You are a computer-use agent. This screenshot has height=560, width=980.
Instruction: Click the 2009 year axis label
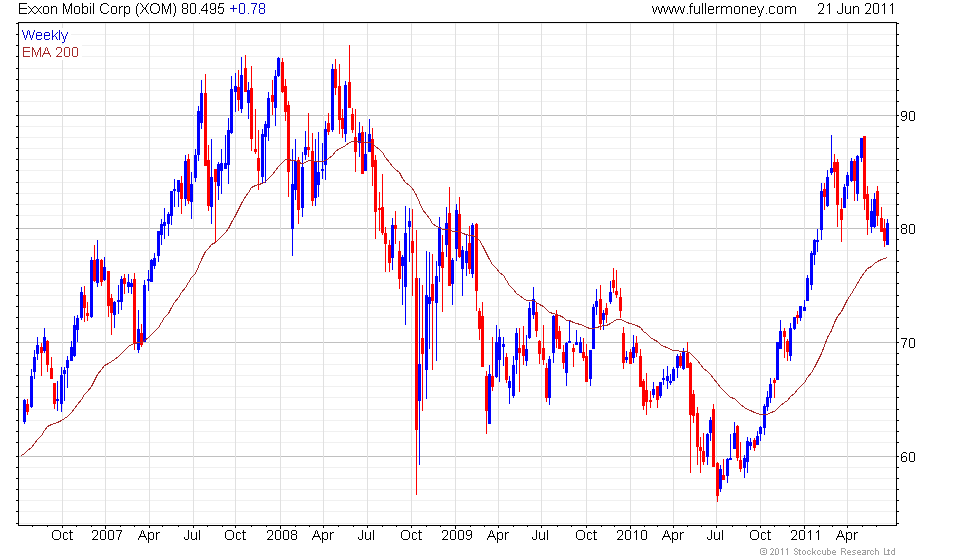[456, 536]
